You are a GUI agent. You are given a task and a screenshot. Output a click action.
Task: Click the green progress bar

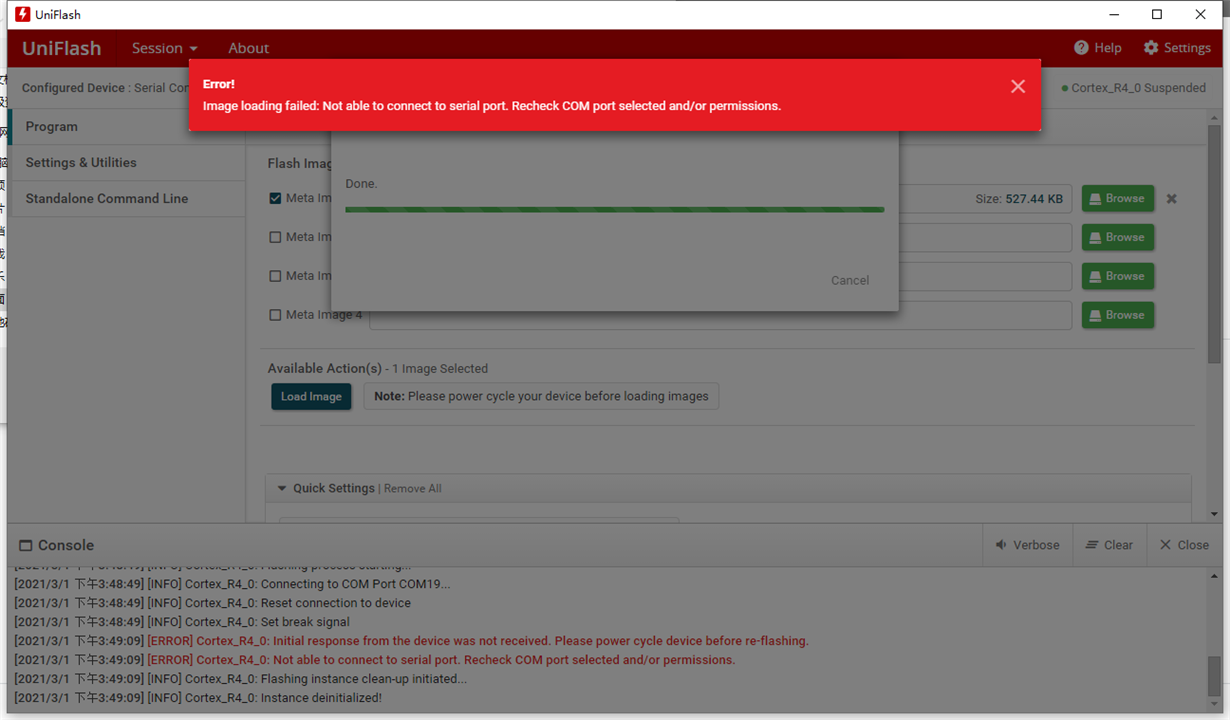pos(614,209)
